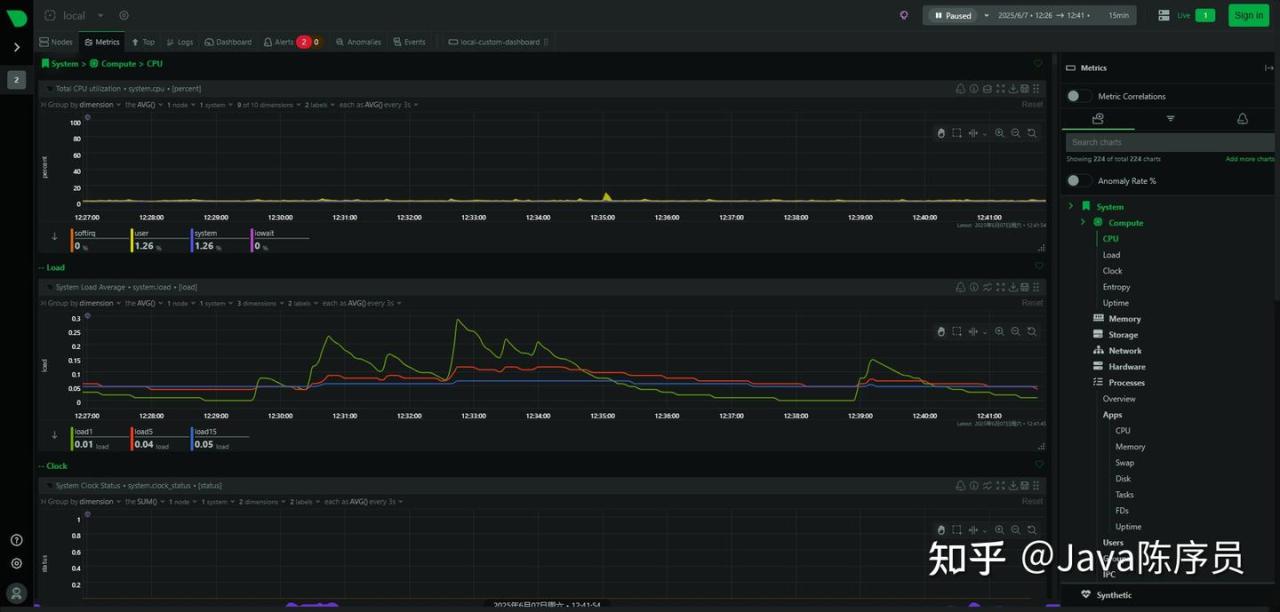
Task: Select the charts tab icon in Metrics panel
Action: tap(1098, 118)
